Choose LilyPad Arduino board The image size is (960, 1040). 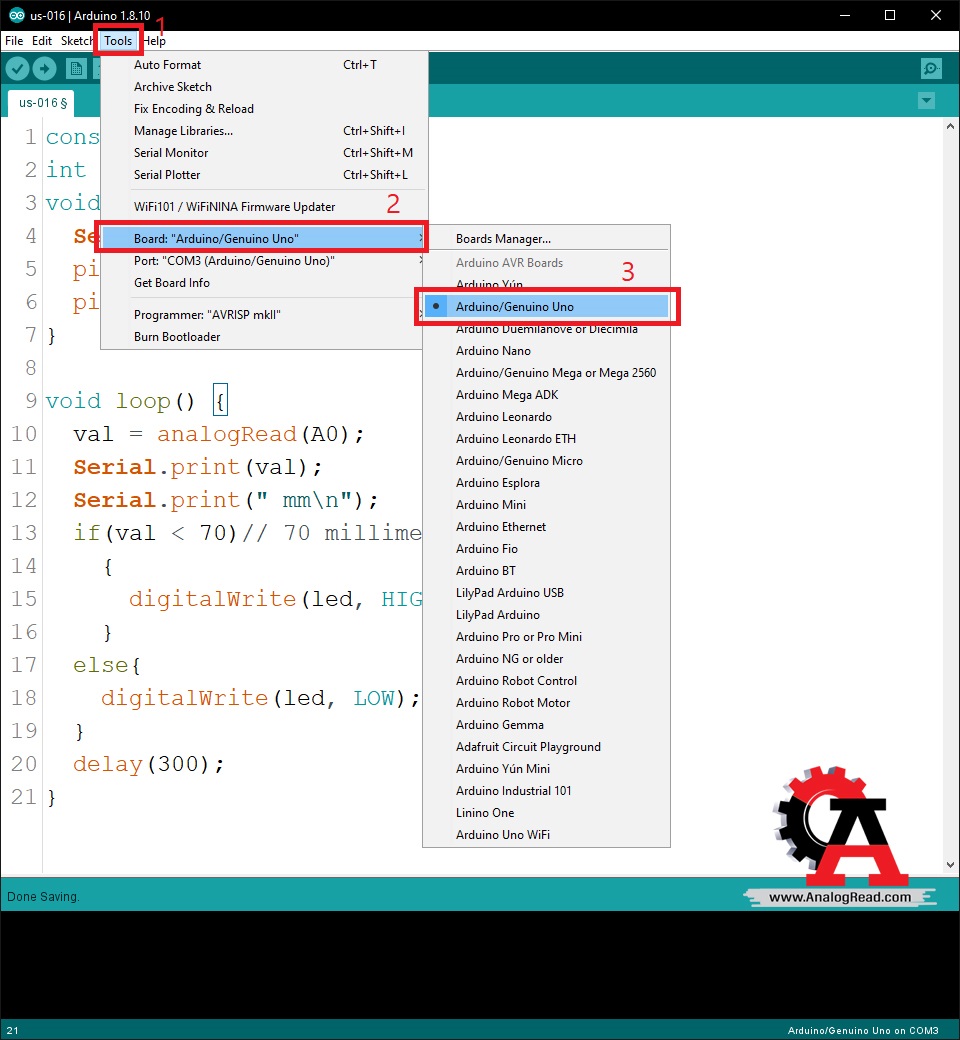(546, 615)
